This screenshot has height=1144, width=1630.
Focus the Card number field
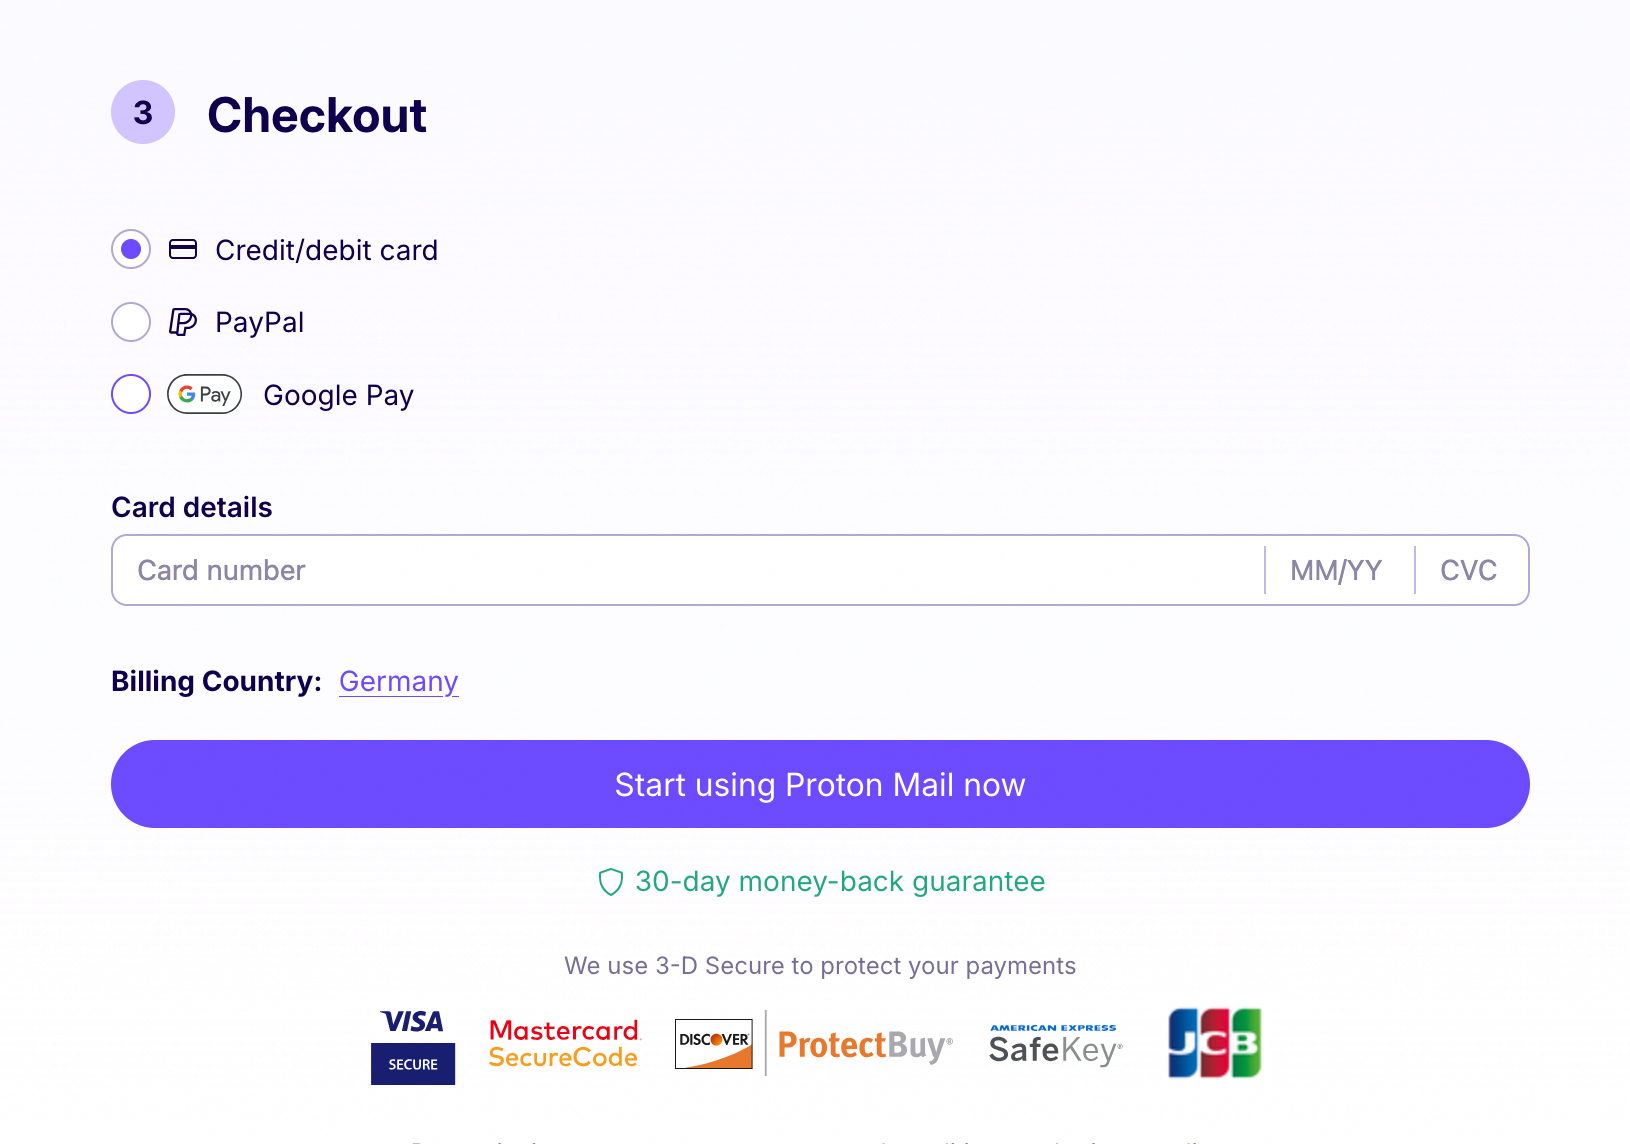pyautogui.click(x=690, y=570)
